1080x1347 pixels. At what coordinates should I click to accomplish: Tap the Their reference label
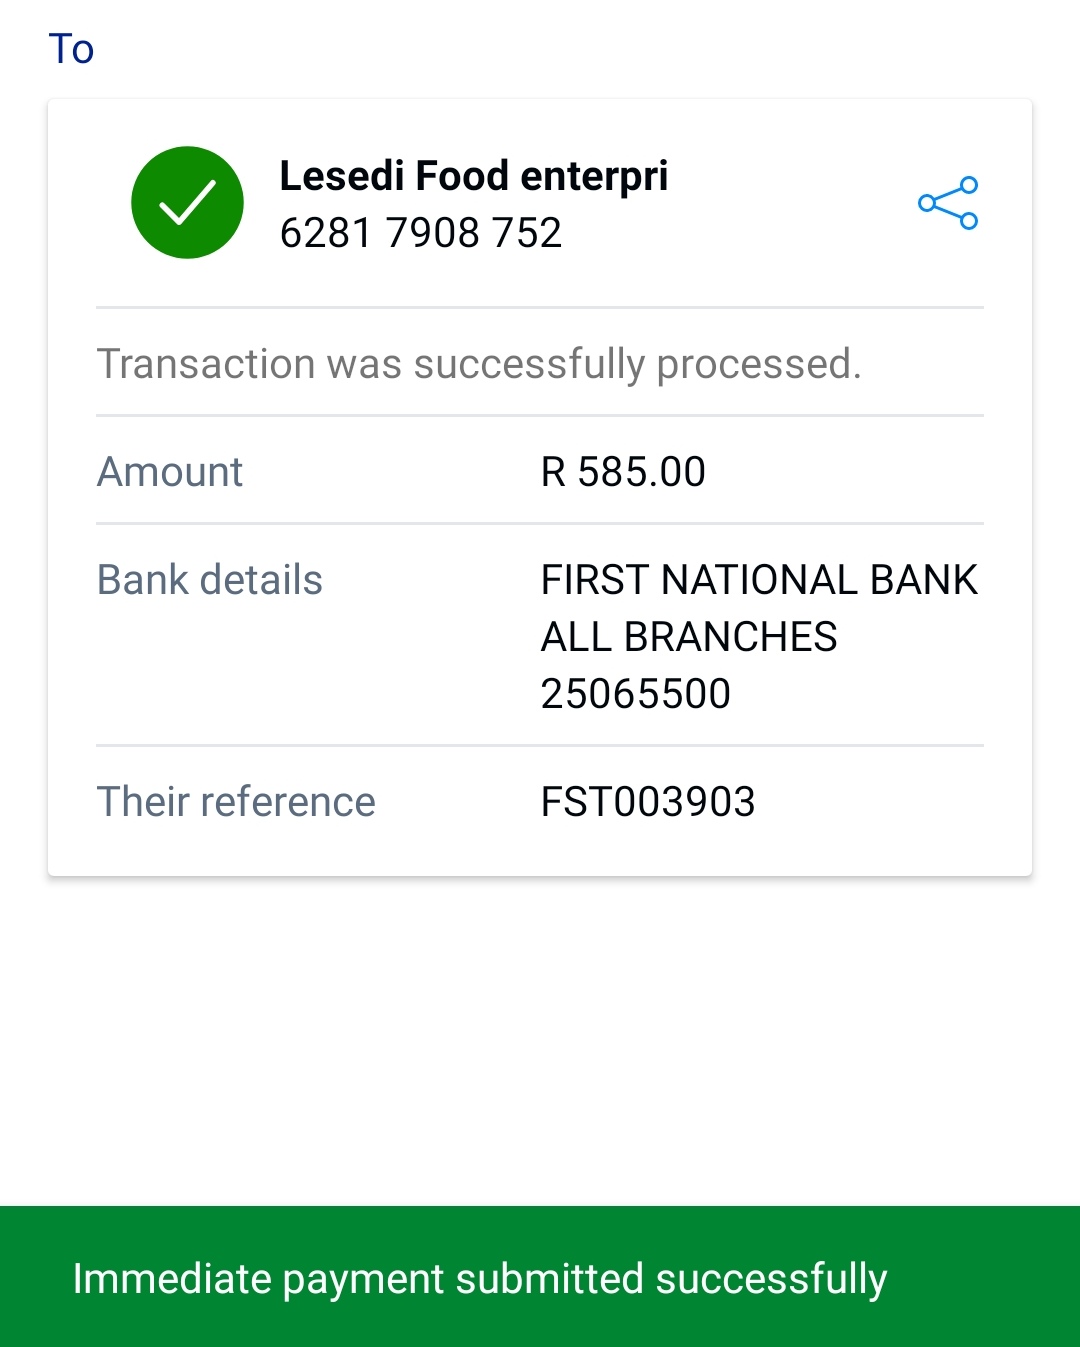tap(236, 802)
